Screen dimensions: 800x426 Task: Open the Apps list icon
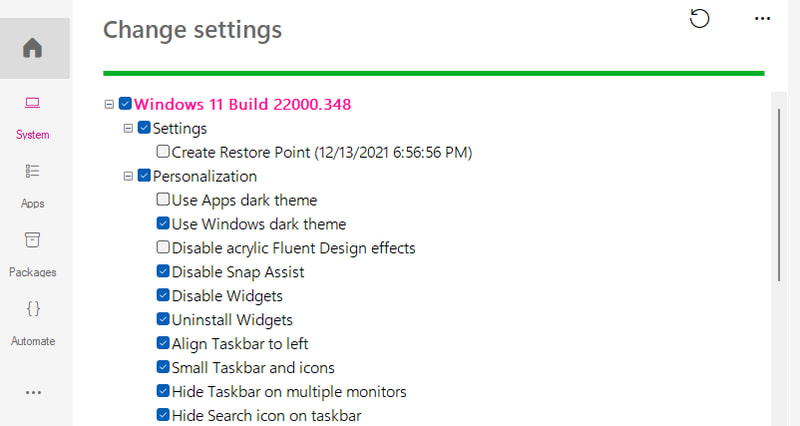(x=33, y=171)
